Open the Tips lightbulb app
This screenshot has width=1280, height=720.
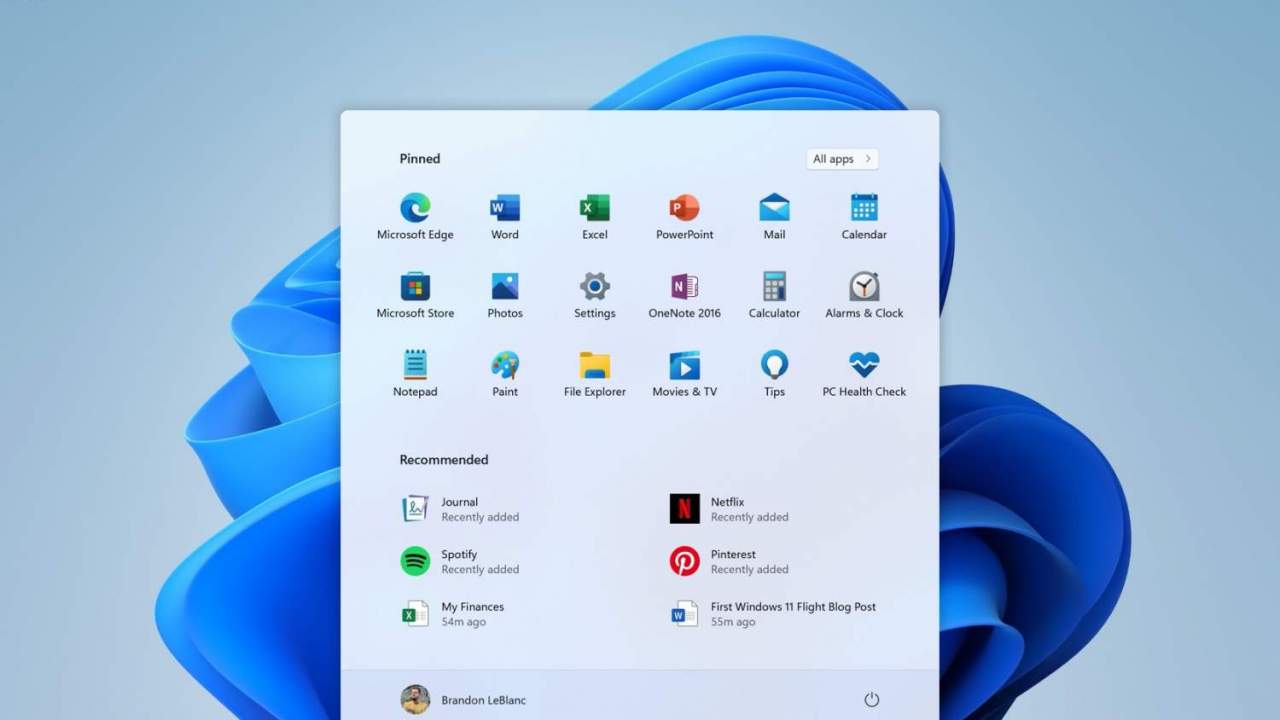[x=774, y=365]
